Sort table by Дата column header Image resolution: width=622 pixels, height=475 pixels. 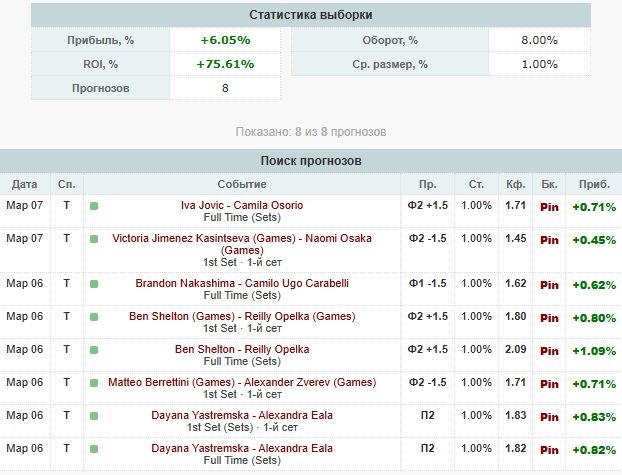pos(25,185)
